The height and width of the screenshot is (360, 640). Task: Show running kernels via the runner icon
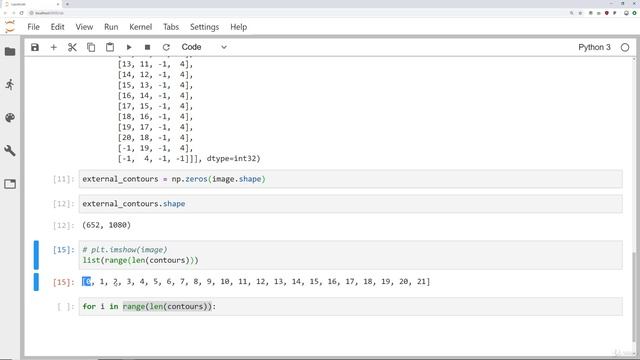10,85
